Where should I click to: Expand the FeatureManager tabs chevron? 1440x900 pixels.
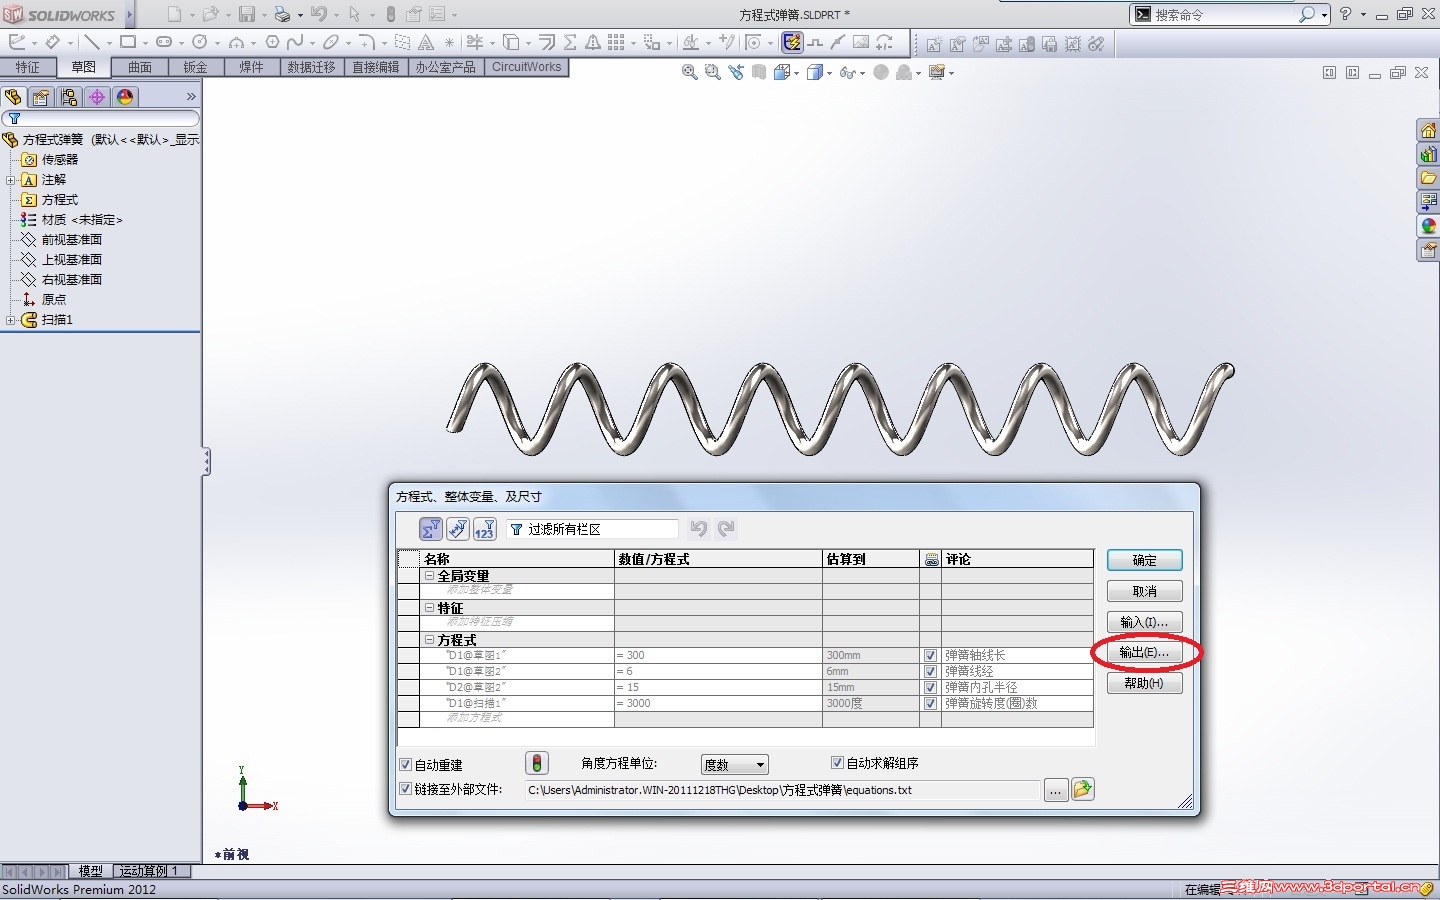tap(191, 97)
